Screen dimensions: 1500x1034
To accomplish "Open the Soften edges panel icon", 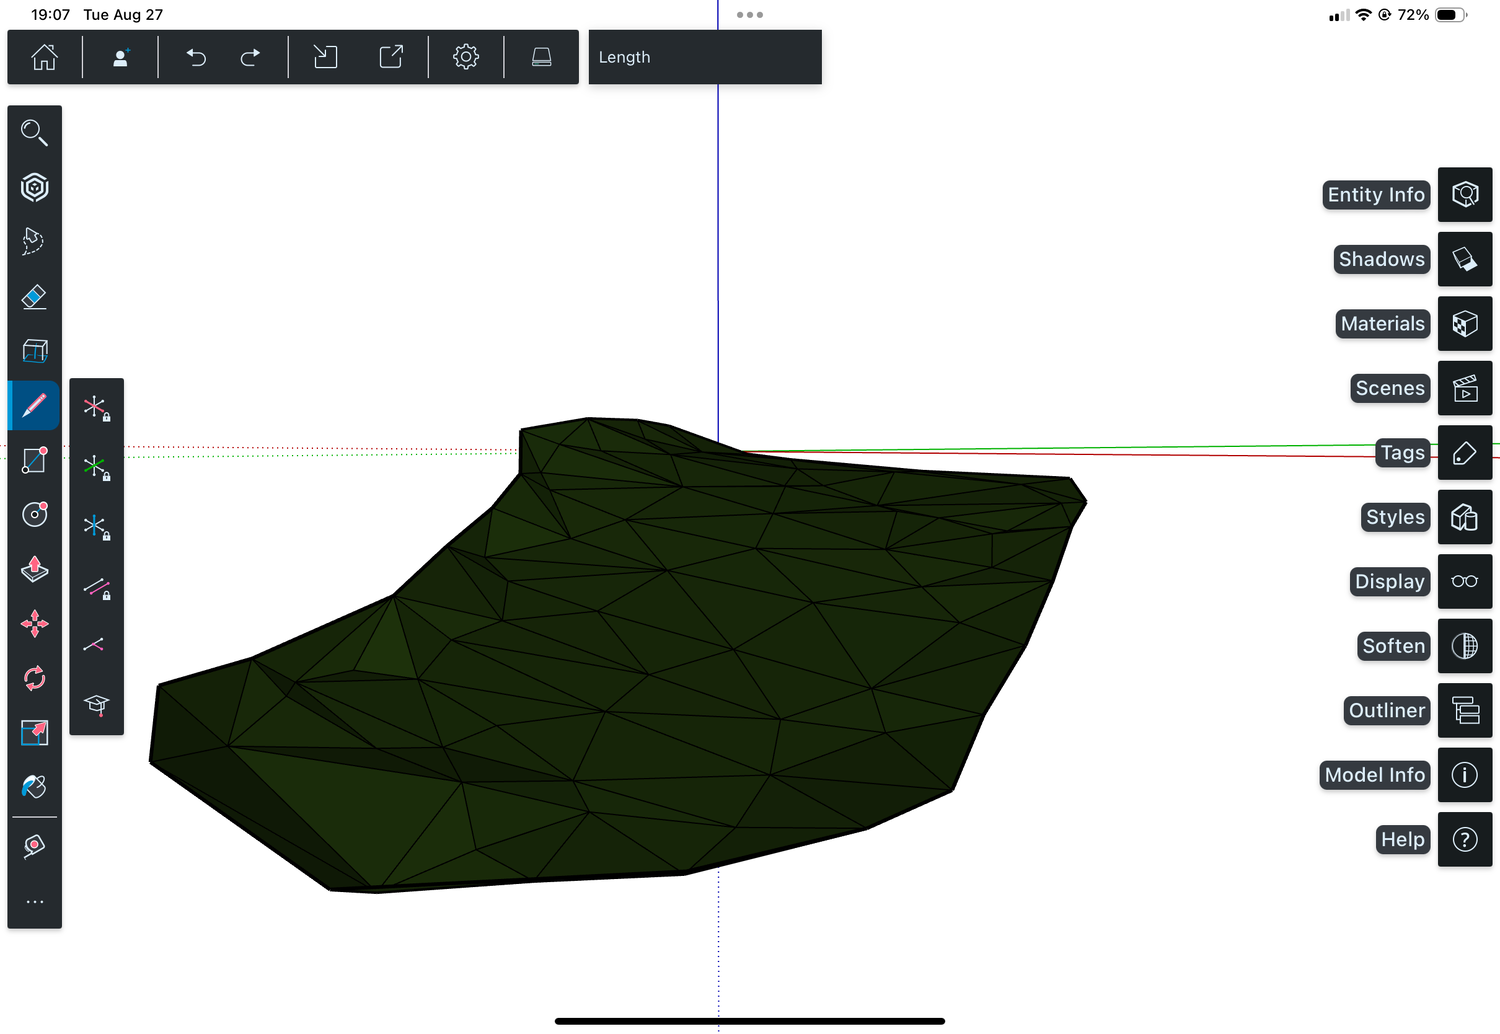I will coord(1465,646).
